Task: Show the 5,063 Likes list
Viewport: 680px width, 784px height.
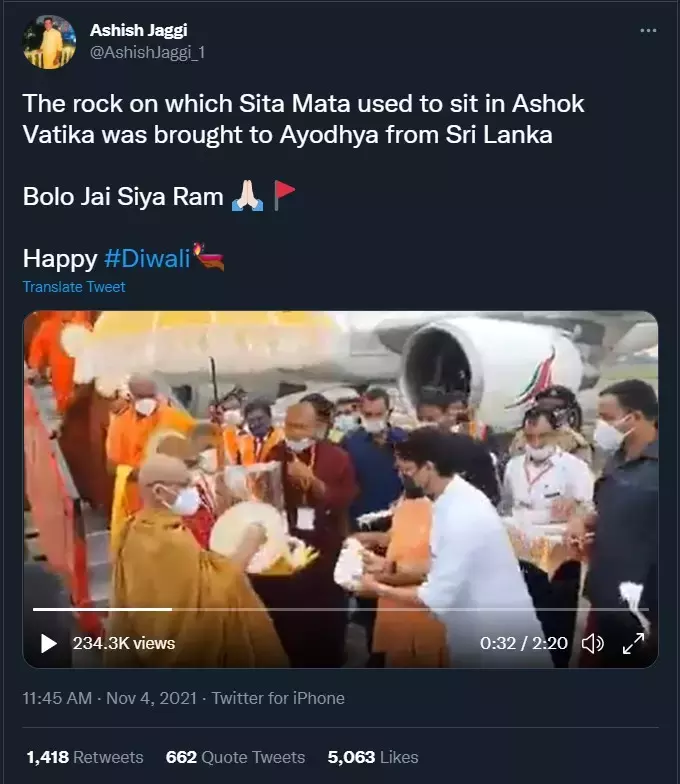Action: click(373, 757)
